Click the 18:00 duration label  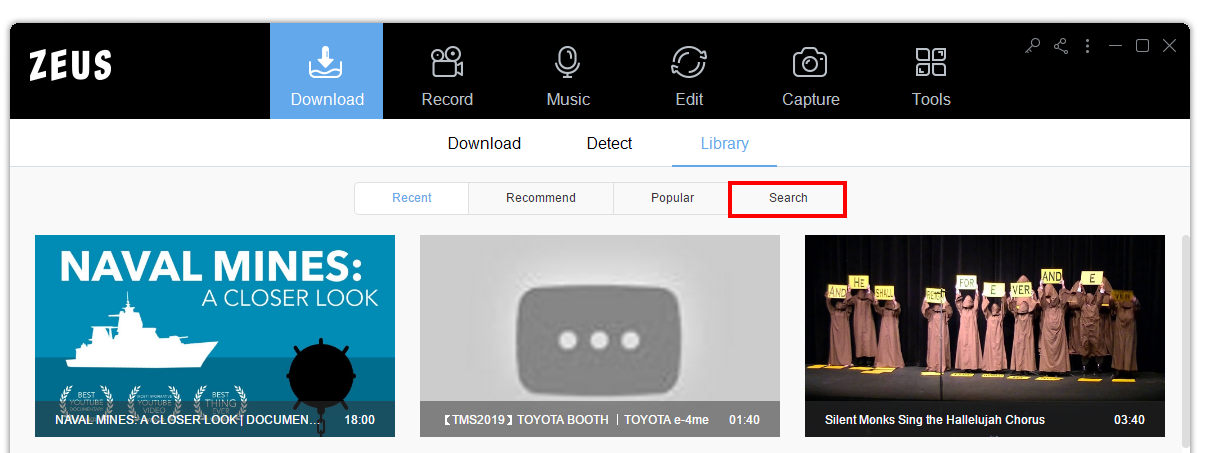point(360,420)
